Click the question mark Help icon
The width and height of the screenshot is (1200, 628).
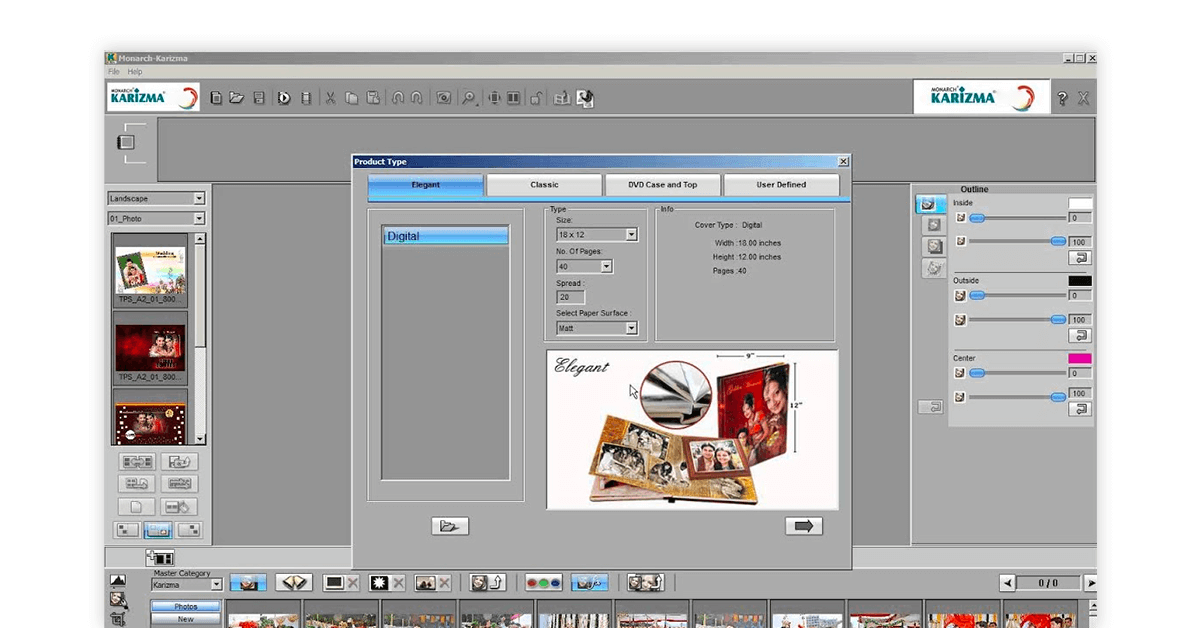tap(1062, 98)
